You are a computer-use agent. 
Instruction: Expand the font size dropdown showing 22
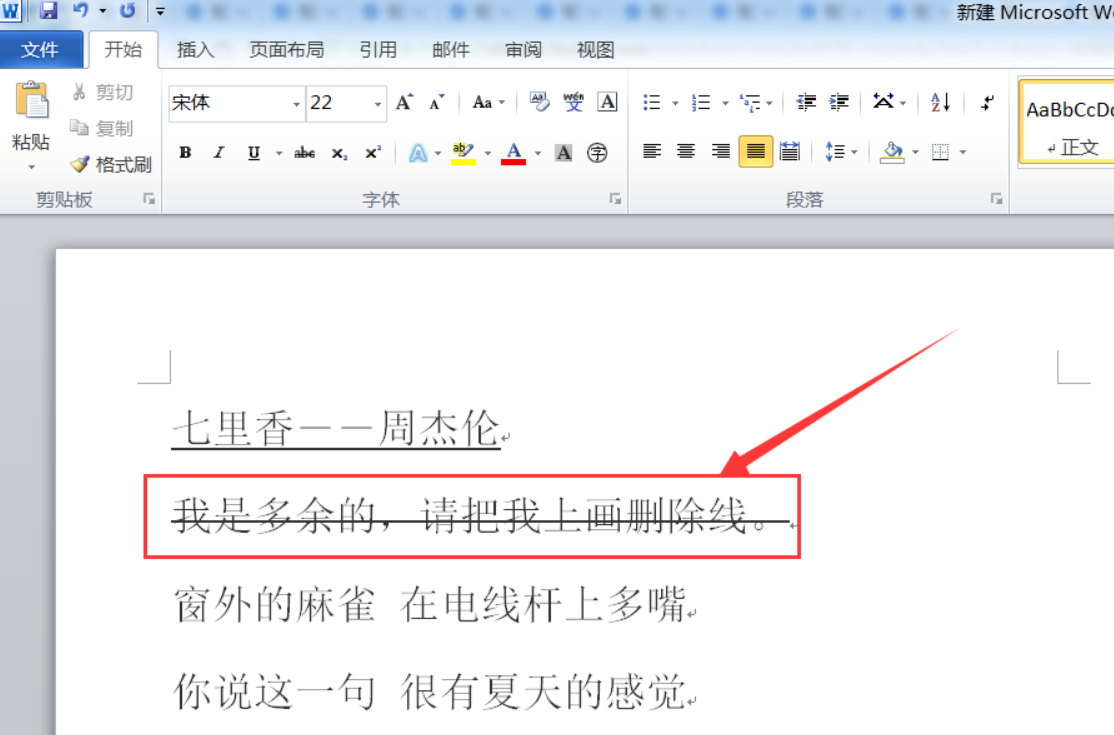pos(378,103)
